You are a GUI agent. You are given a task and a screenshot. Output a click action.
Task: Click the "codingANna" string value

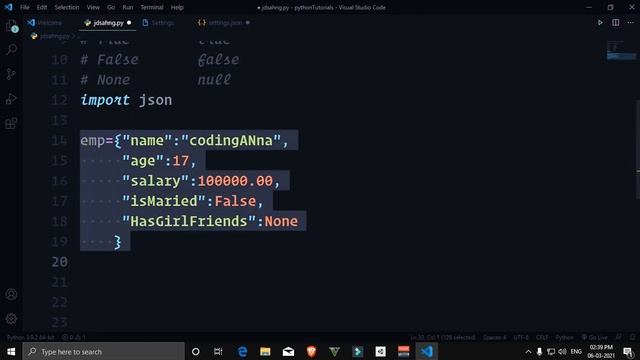tap(231, 140)
